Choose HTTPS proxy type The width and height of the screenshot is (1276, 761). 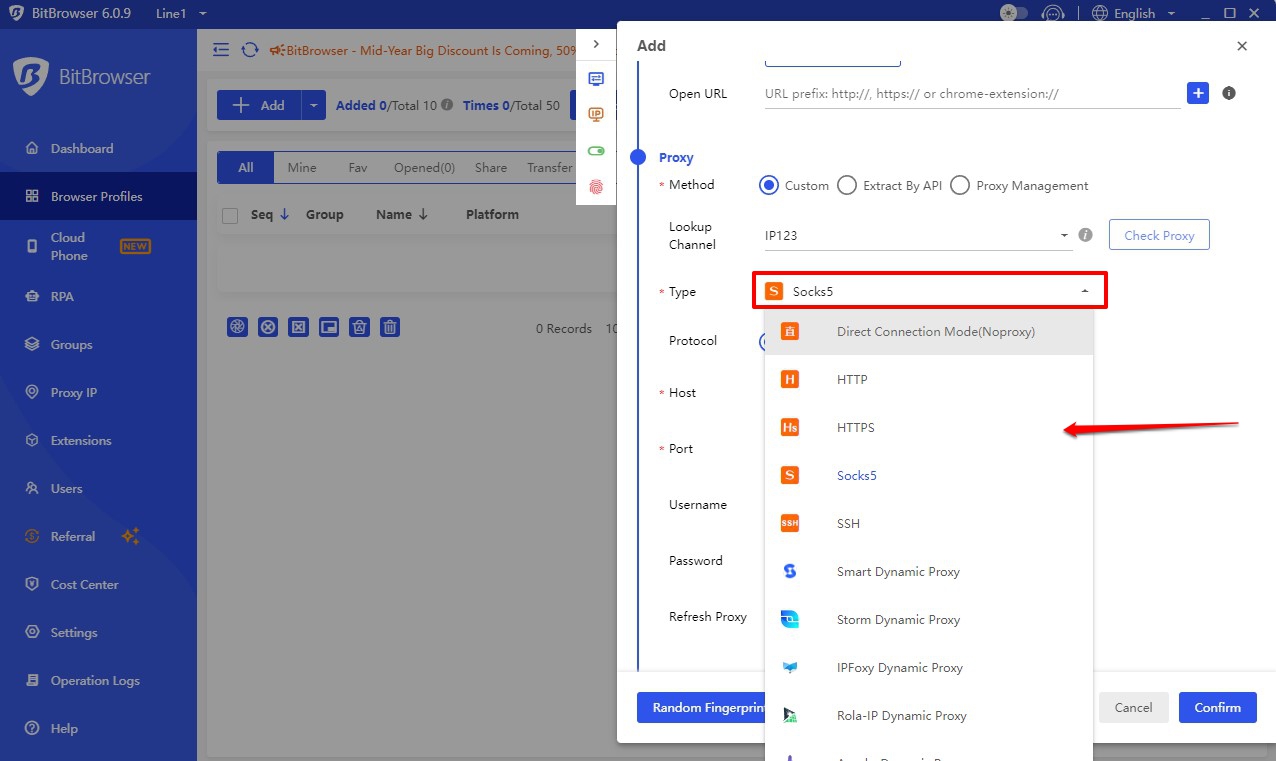click(929, 427)
